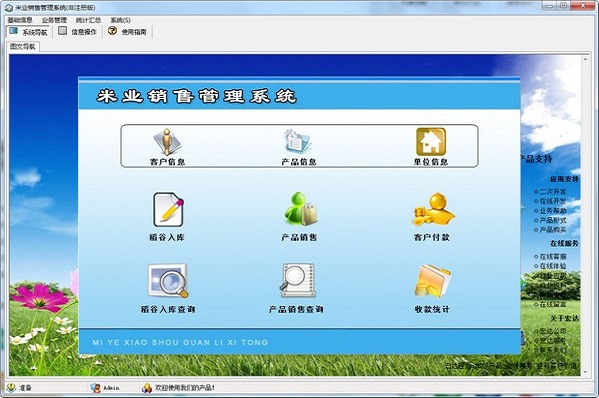The height and width of the screenshot is (398, 599).
Task: Click the 准备 status bar icon
Action: point(11,388)
